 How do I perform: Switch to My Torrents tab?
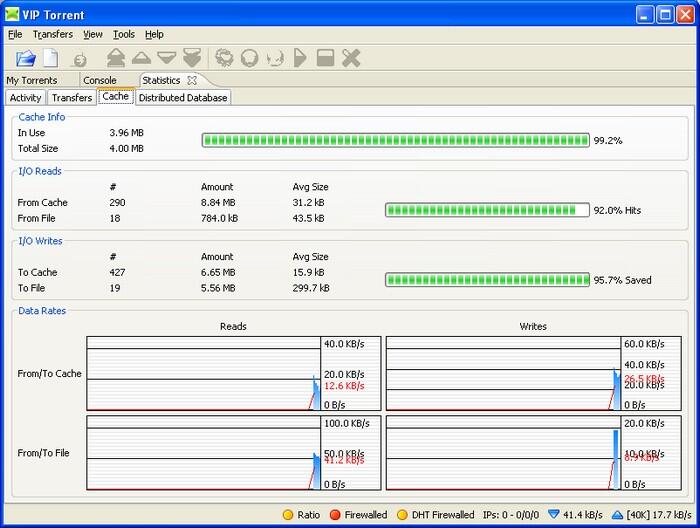[x=32, y=80]
